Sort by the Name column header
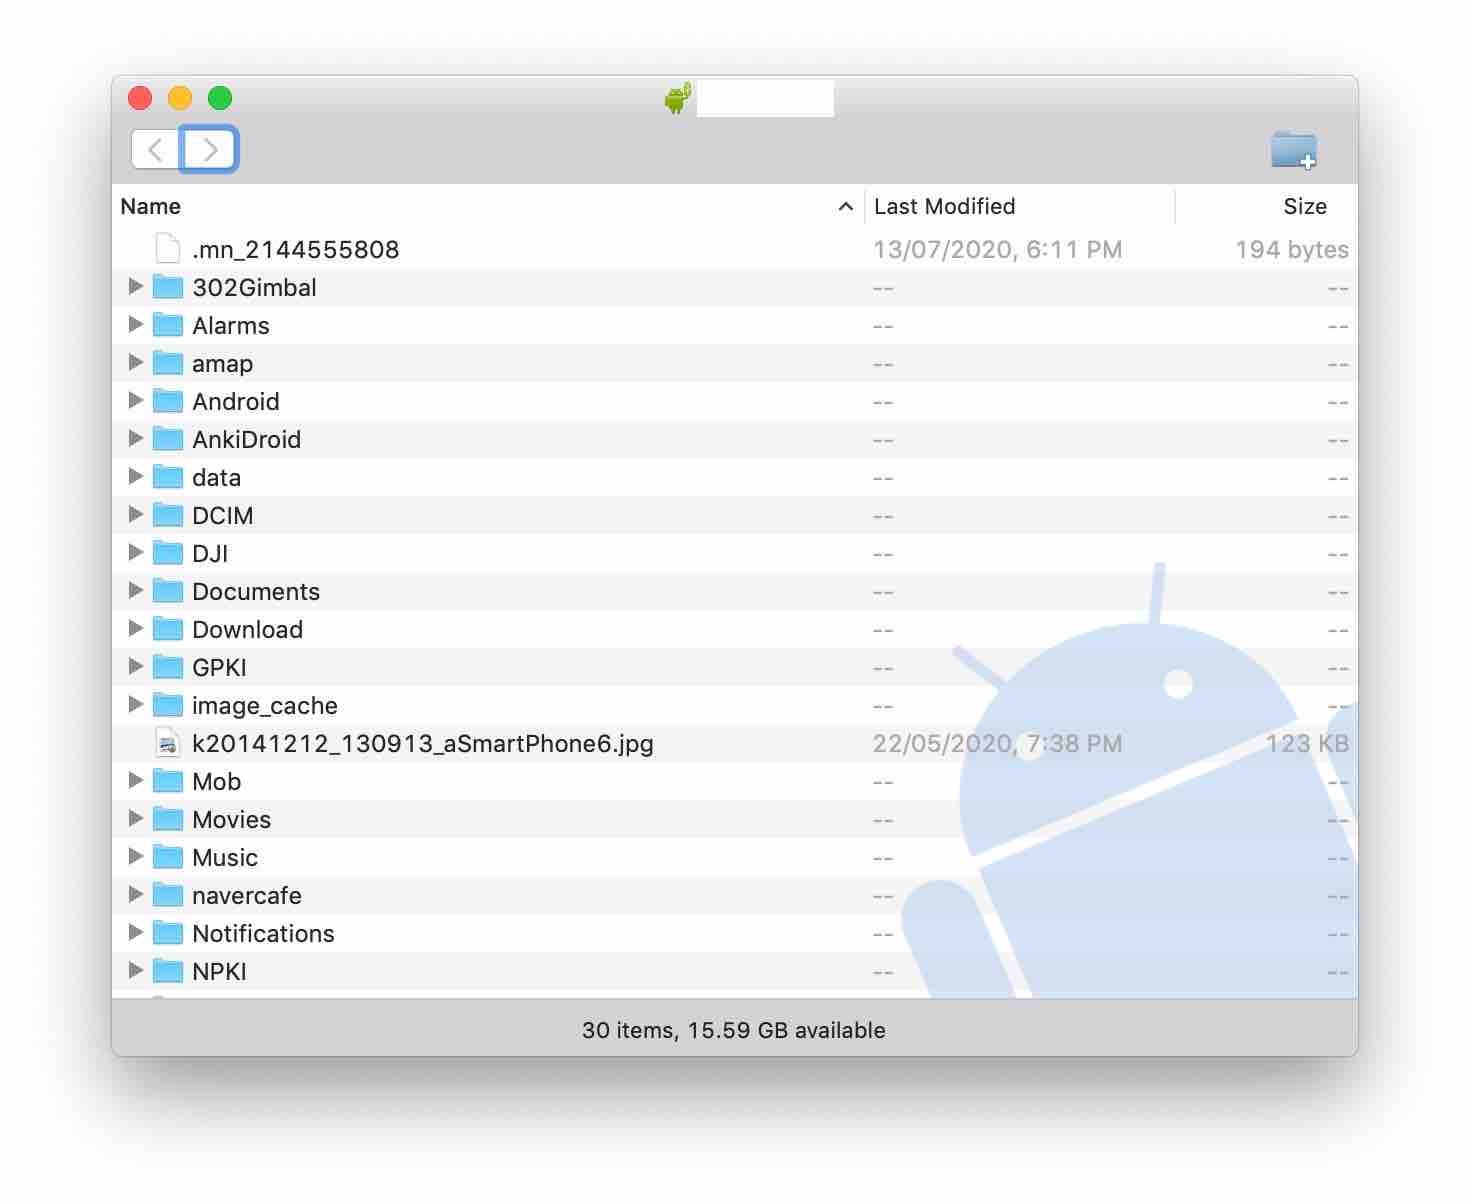This screenshot has width=1470, height=1204. click(151, 206)
